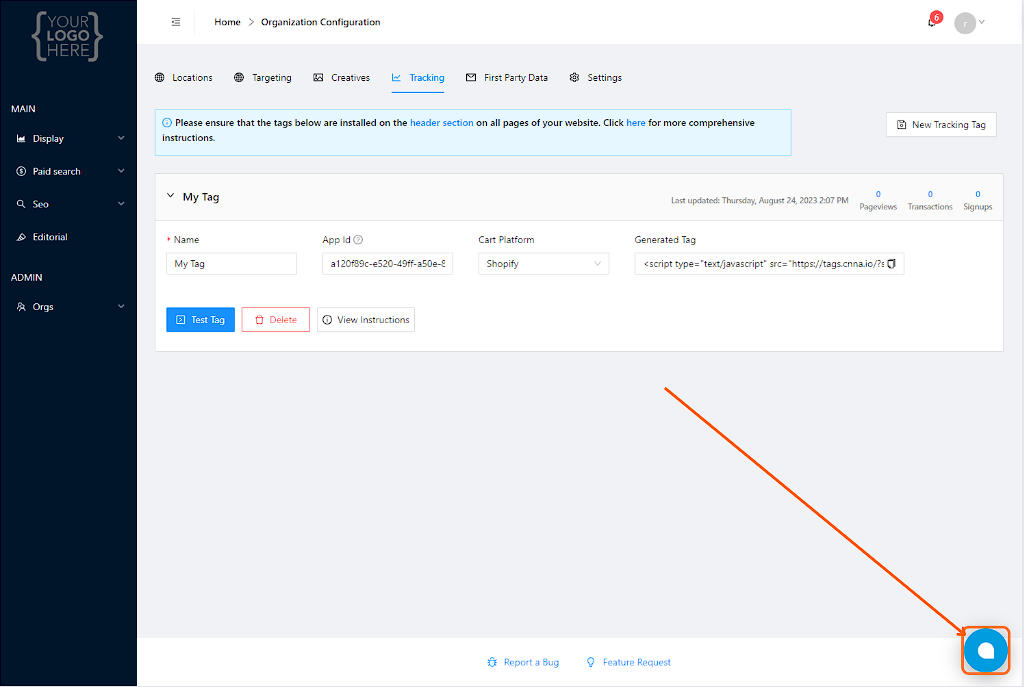Open the chat widget bubble

985,650
